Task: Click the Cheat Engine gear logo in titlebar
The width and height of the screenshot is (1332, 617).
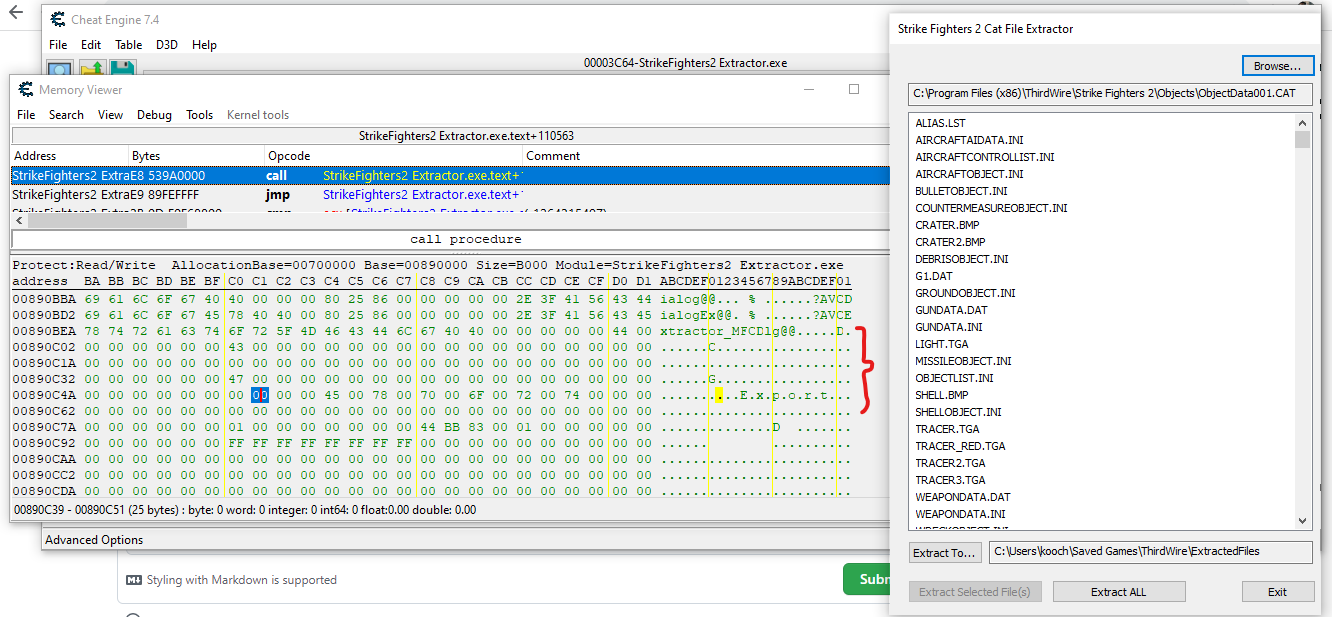Action: (x=57, y=19)
